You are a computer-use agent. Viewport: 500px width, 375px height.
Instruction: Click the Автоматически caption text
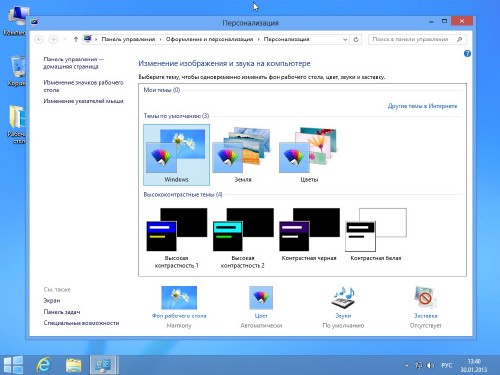(x=261, y=325)
